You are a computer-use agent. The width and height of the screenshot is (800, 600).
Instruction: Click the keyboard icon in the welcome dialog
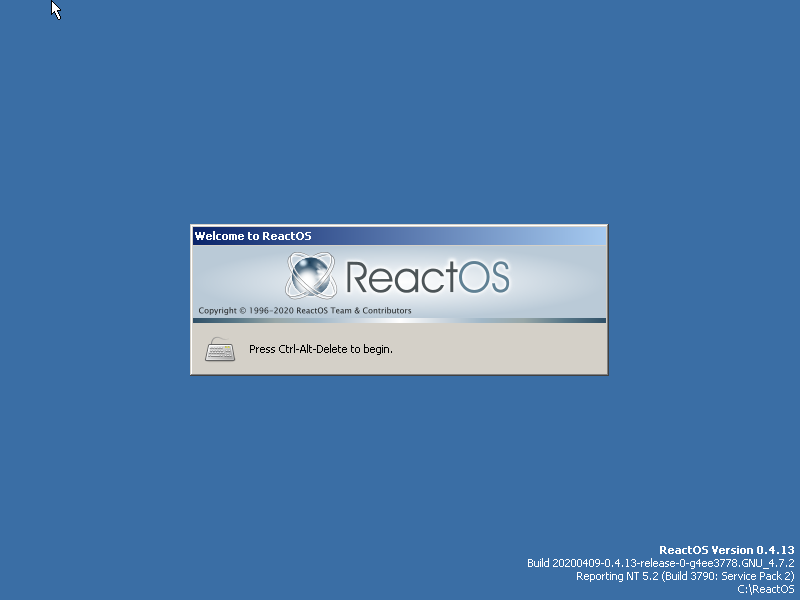tap(220, 349)
